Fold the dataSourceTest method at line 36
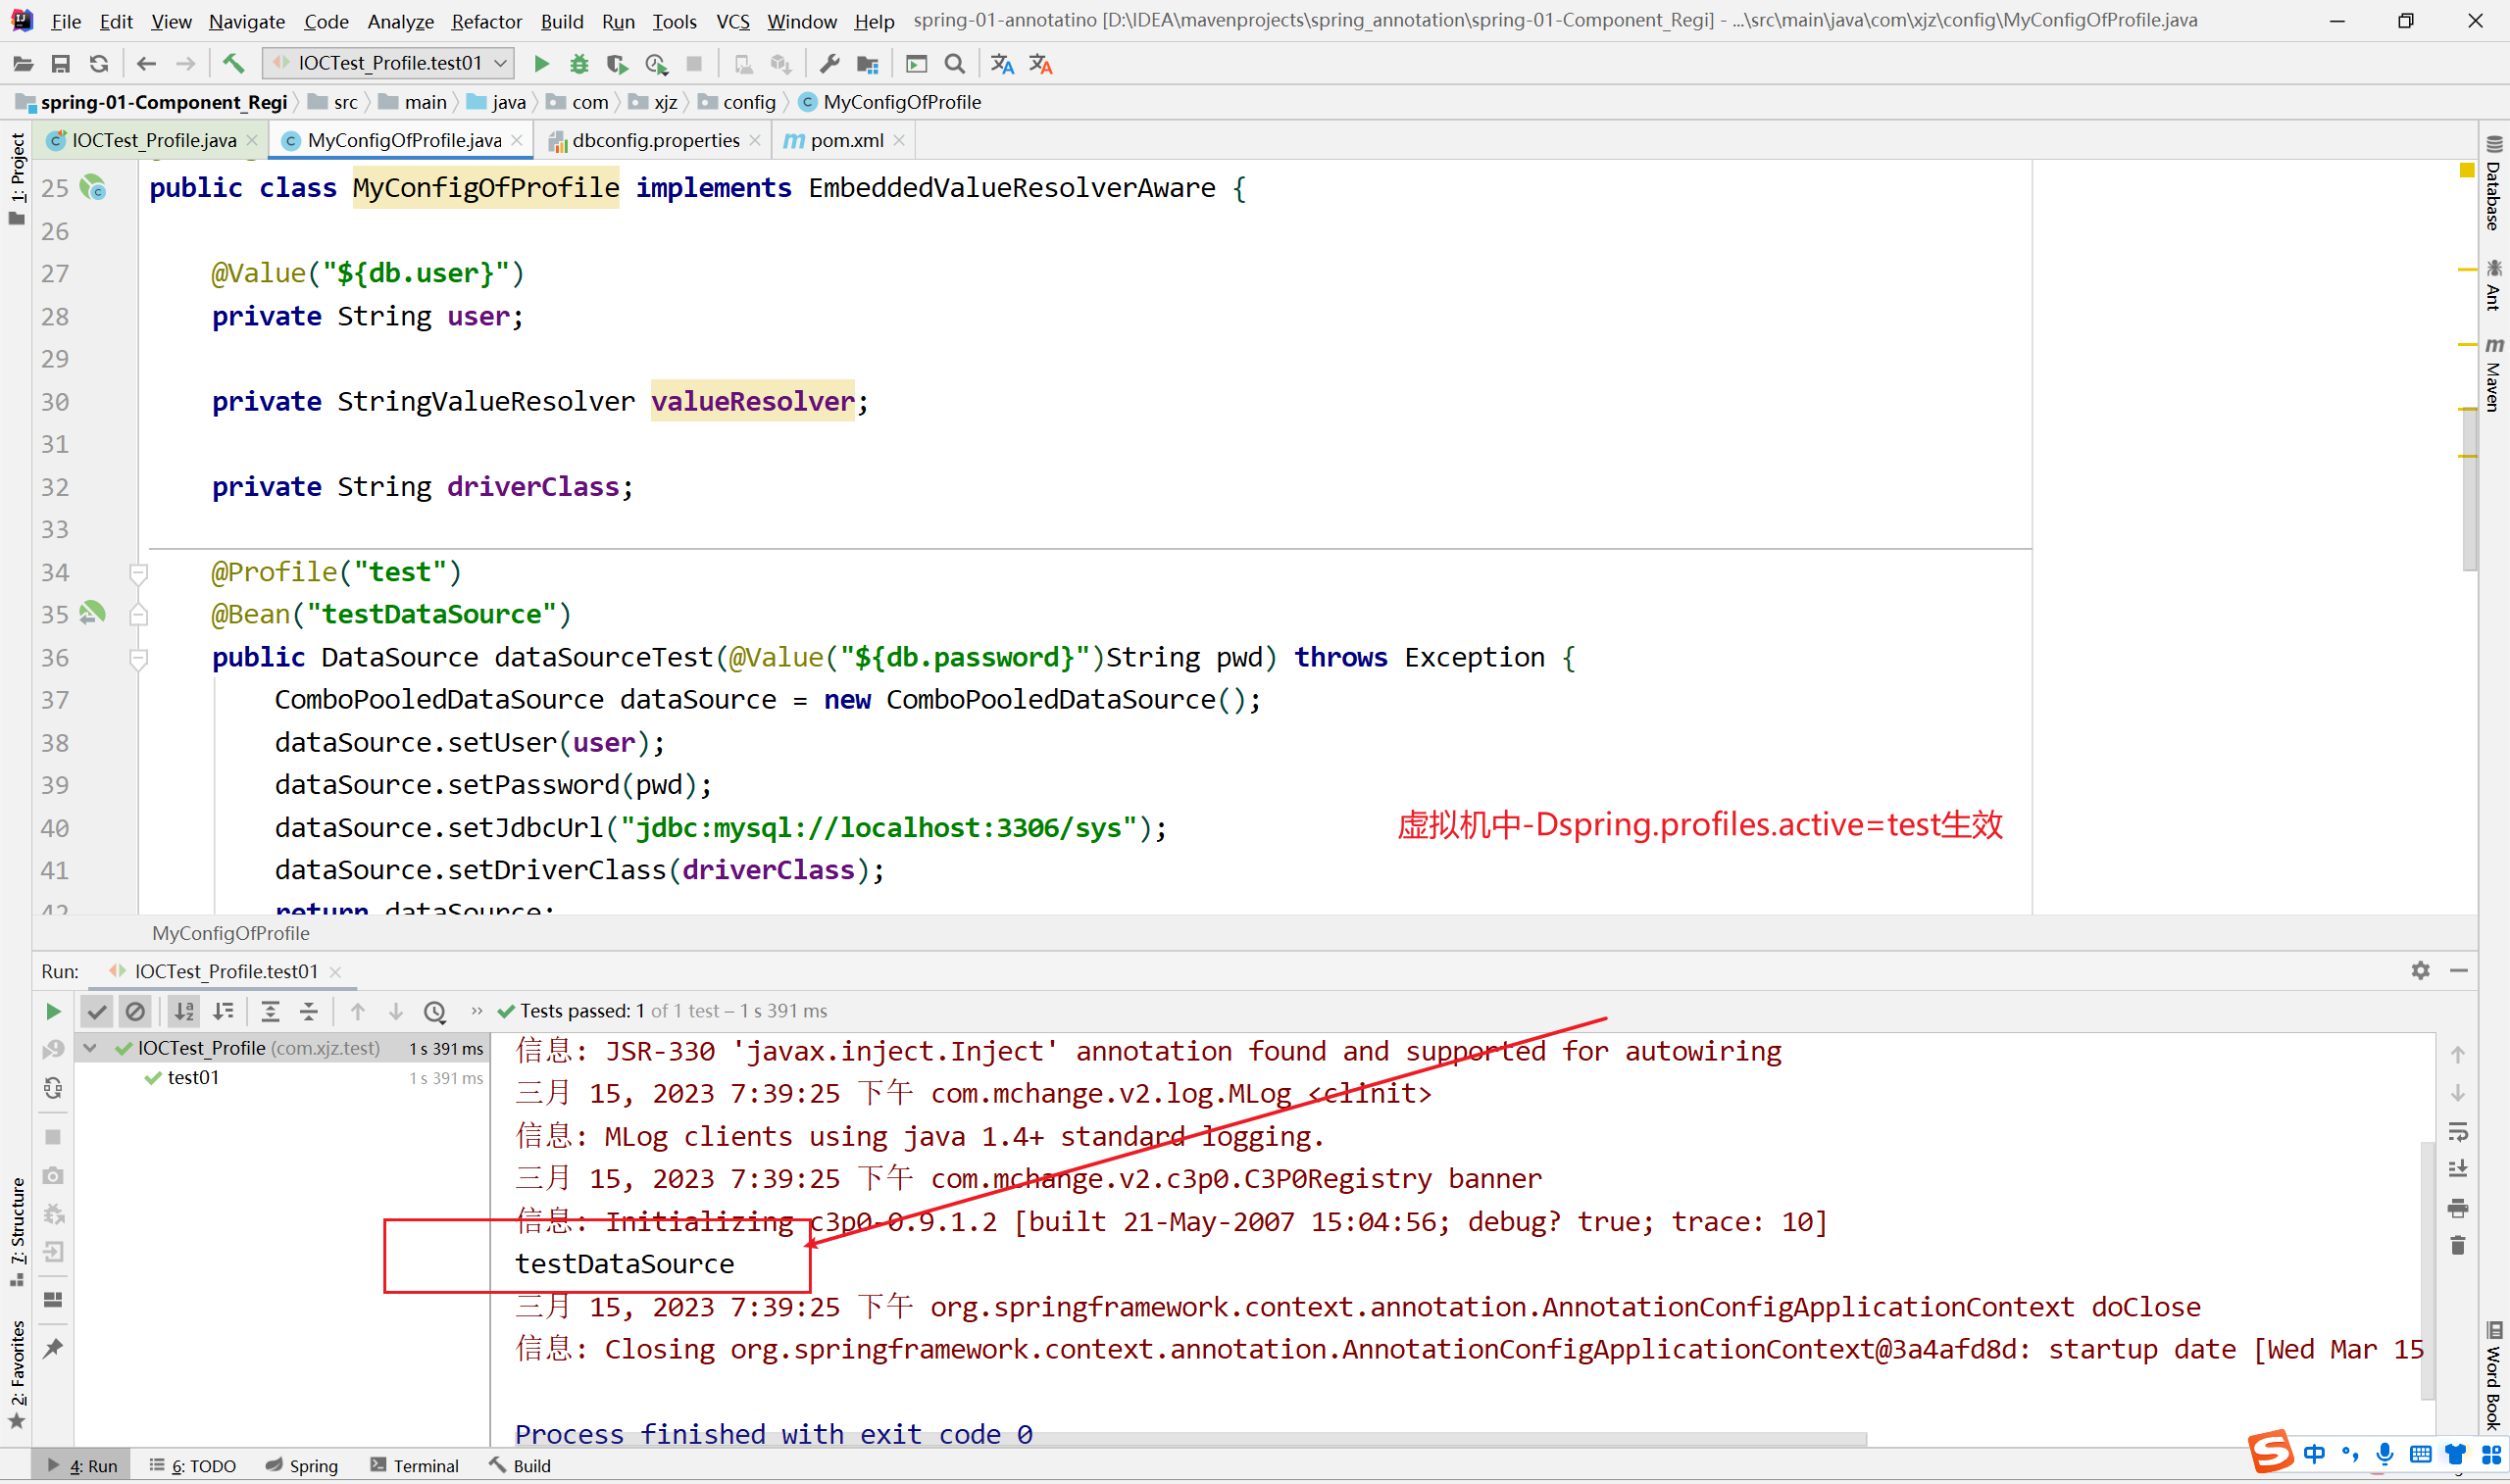 pyautogui.click(x=139, y=658)
